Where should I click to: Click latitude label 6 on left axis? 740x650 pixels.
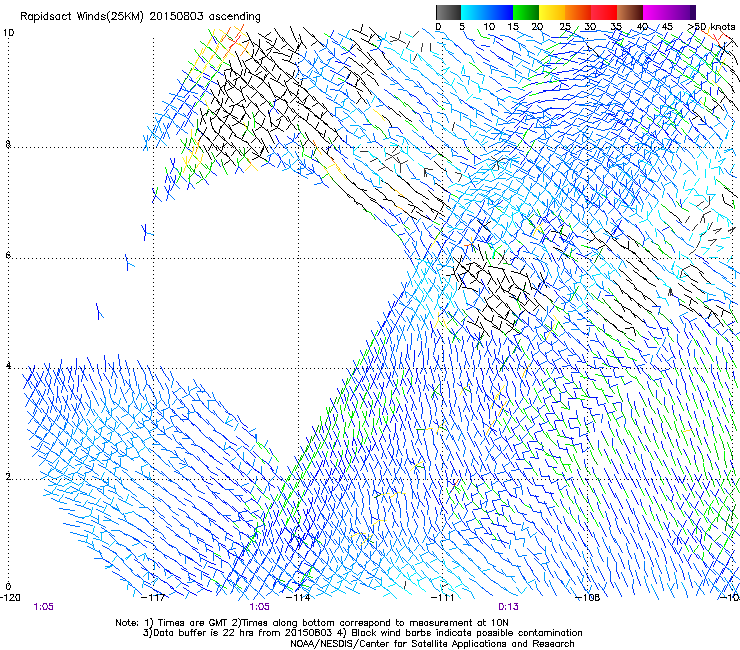[8, 255]
